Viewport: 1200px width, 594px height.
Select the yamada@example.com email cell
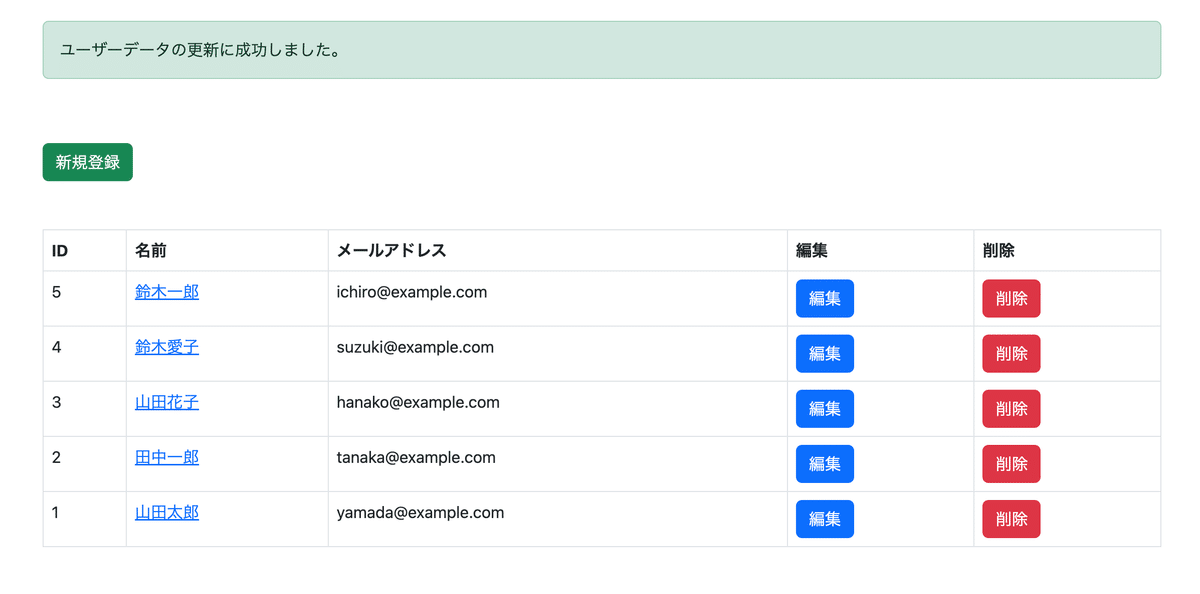pos(558,518)
